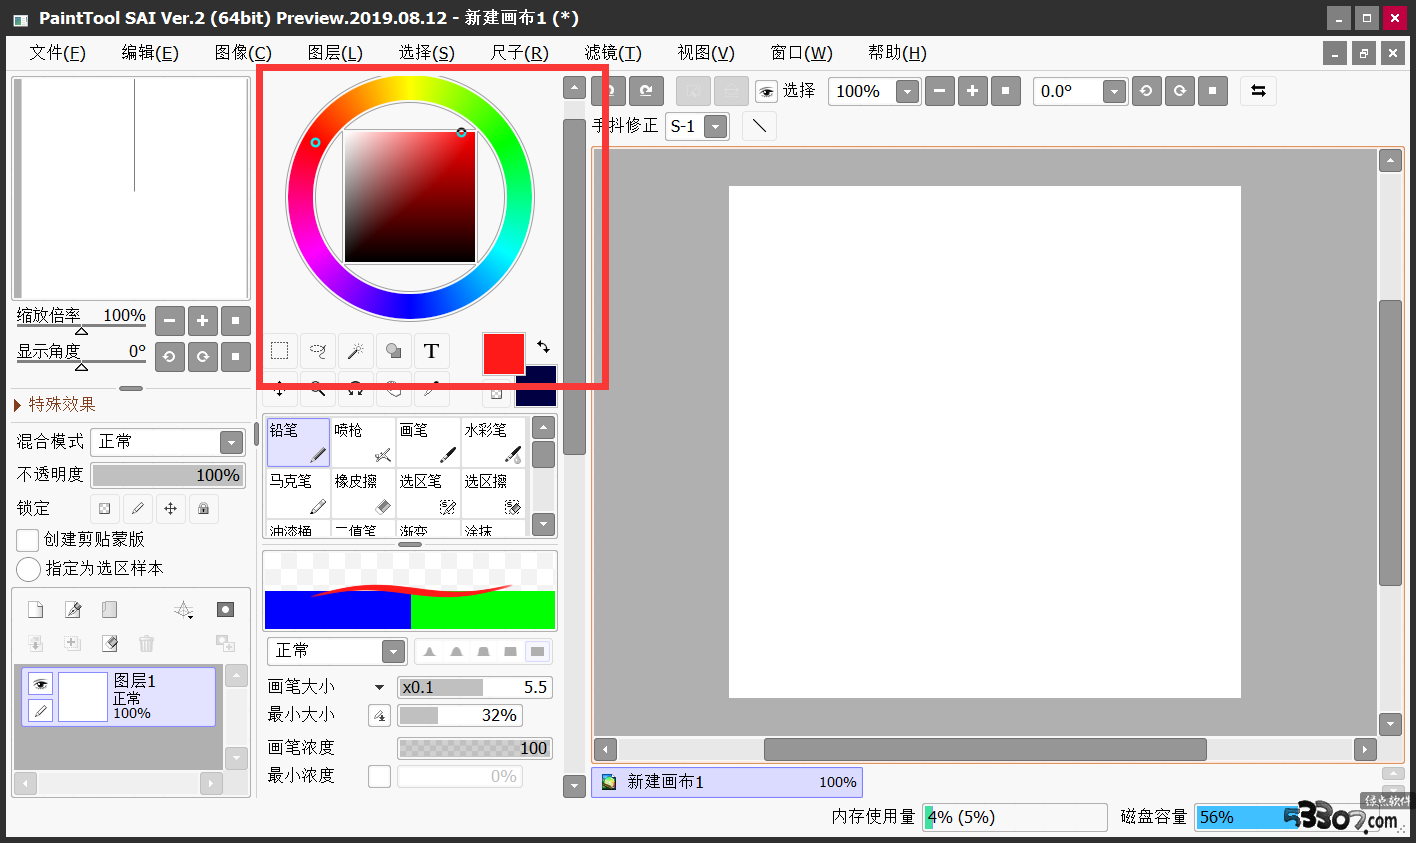1416x843 pixels.
Task: Enable 指定为选区样本 option
Action: point(28,569)
